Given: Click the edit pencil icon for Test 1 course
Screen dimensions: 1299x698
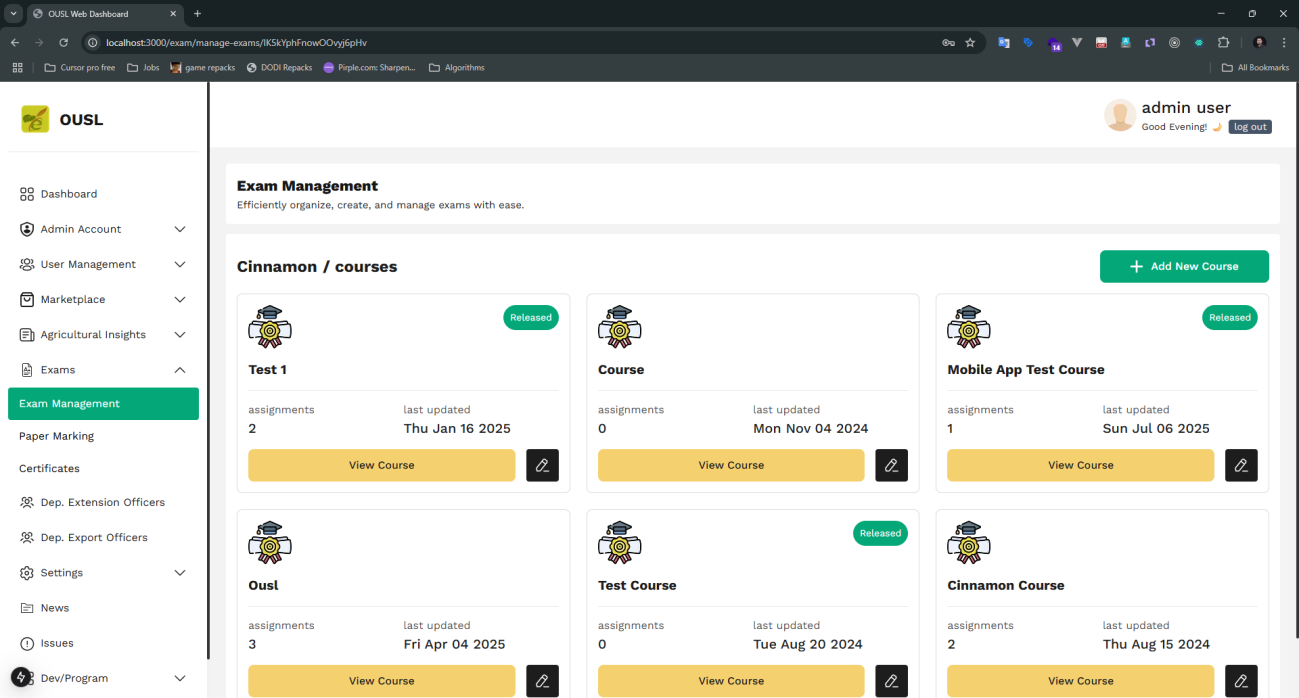Looking at the screenshot, I should (542, 465).
